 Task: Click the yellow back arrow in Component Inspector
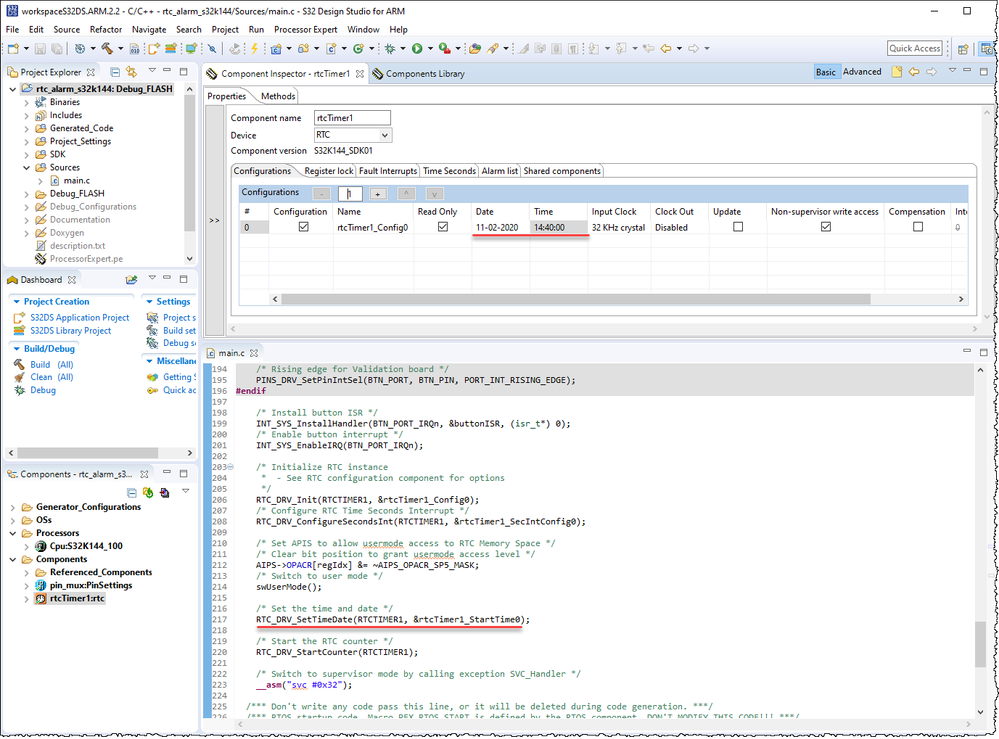coord(913,72)
